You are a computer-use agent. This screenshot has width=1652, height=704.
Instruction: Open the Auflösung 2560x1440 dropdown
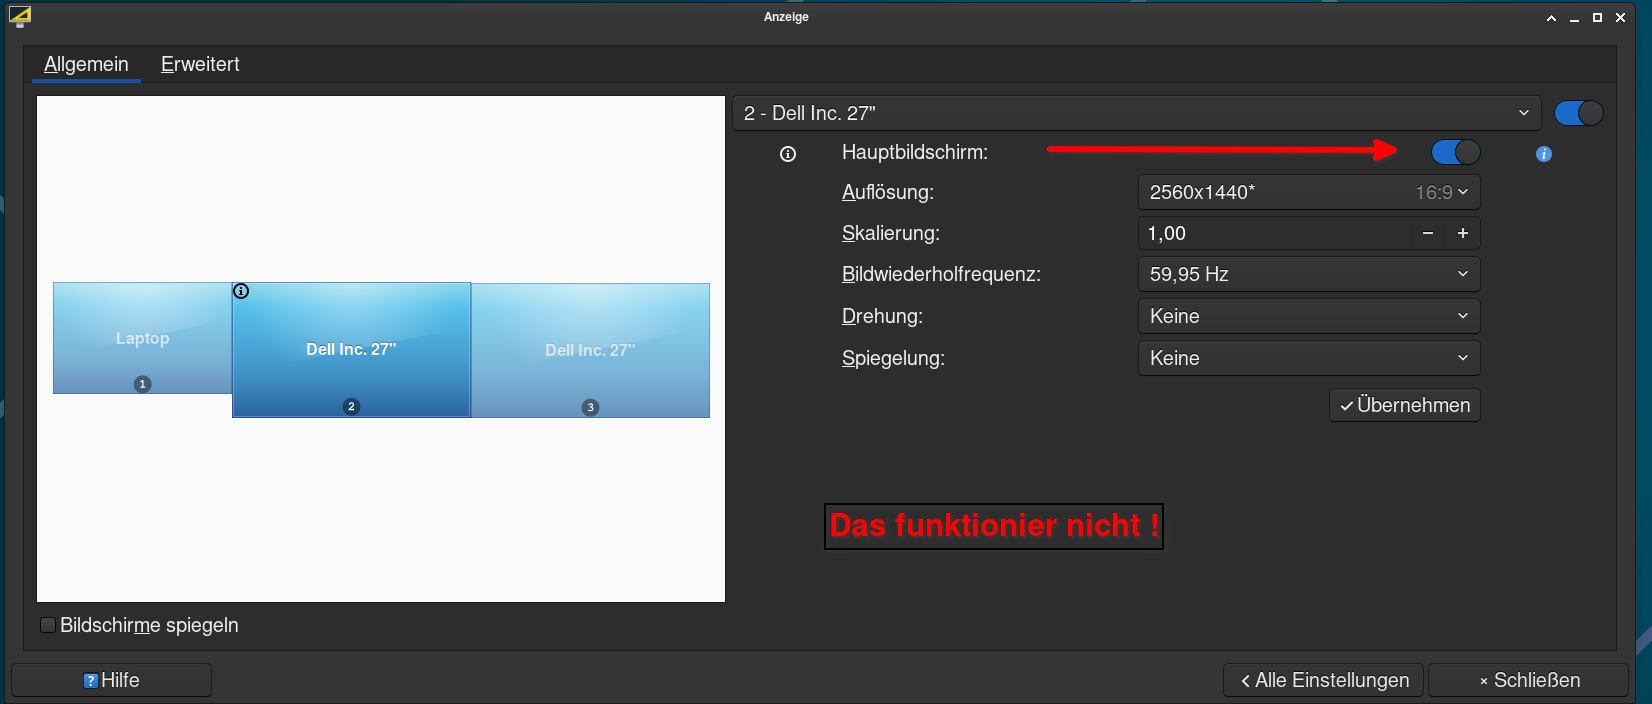1309,192
